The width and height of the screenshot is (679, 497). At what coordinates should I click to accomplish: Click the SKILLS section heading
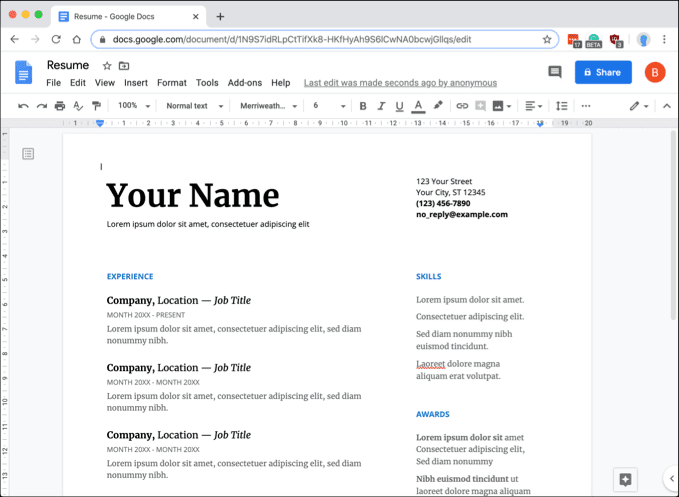pyautogui.click(x=429, y=276)
